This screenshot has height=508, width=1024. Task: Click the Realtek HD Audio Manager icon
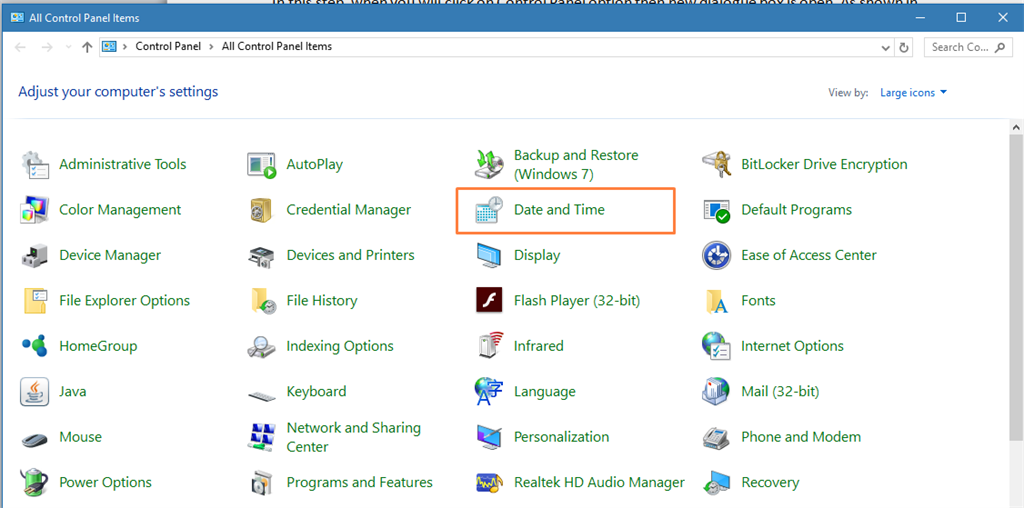click(x=489, y=483)
